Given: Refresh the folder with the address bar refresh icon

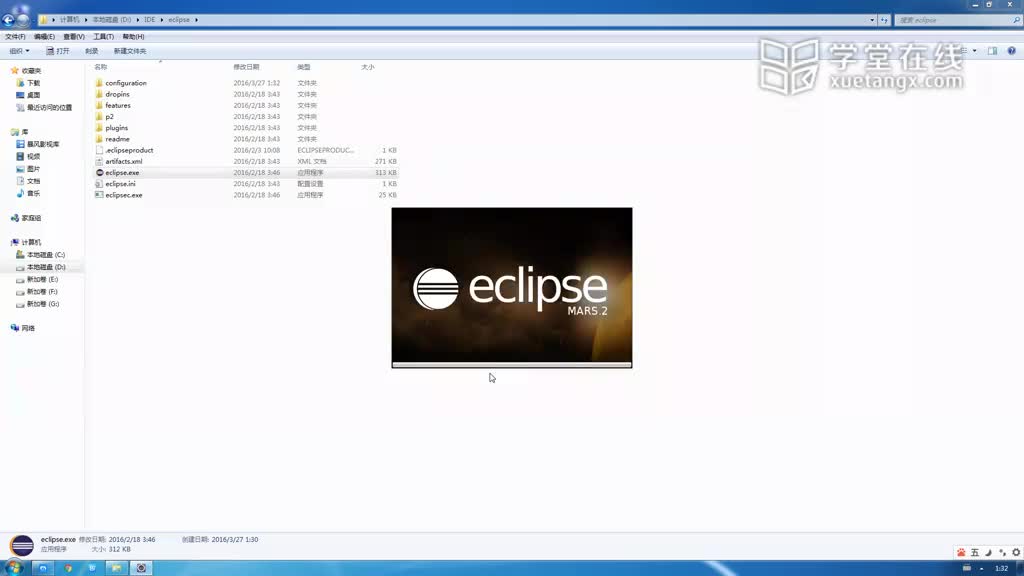Looking at the screenshot, I should (x=884, y=20).
